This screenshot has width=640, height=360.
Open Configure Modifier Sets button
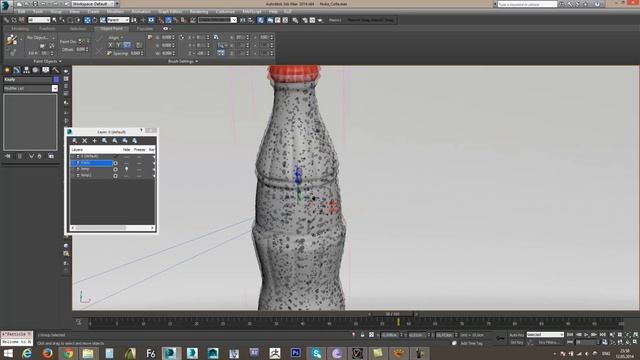tap(51, 156)
